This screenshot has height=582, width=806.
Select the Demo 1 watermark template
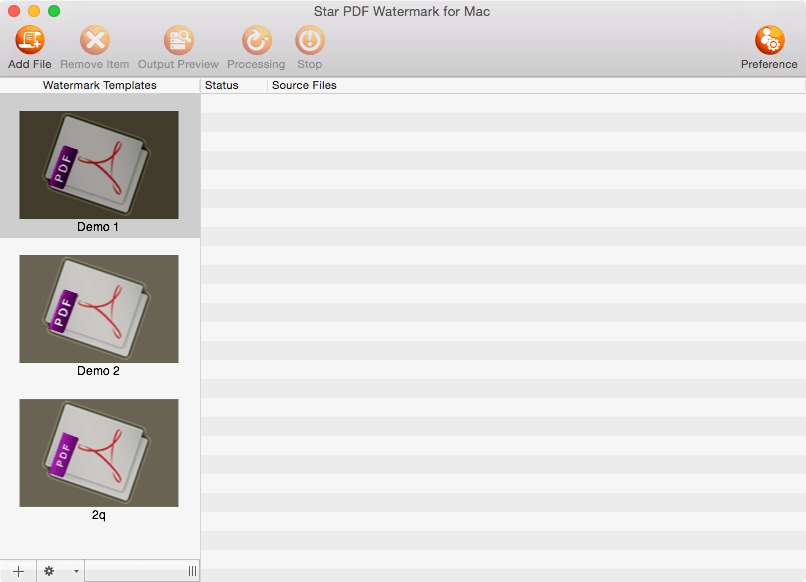coord(98,165)
